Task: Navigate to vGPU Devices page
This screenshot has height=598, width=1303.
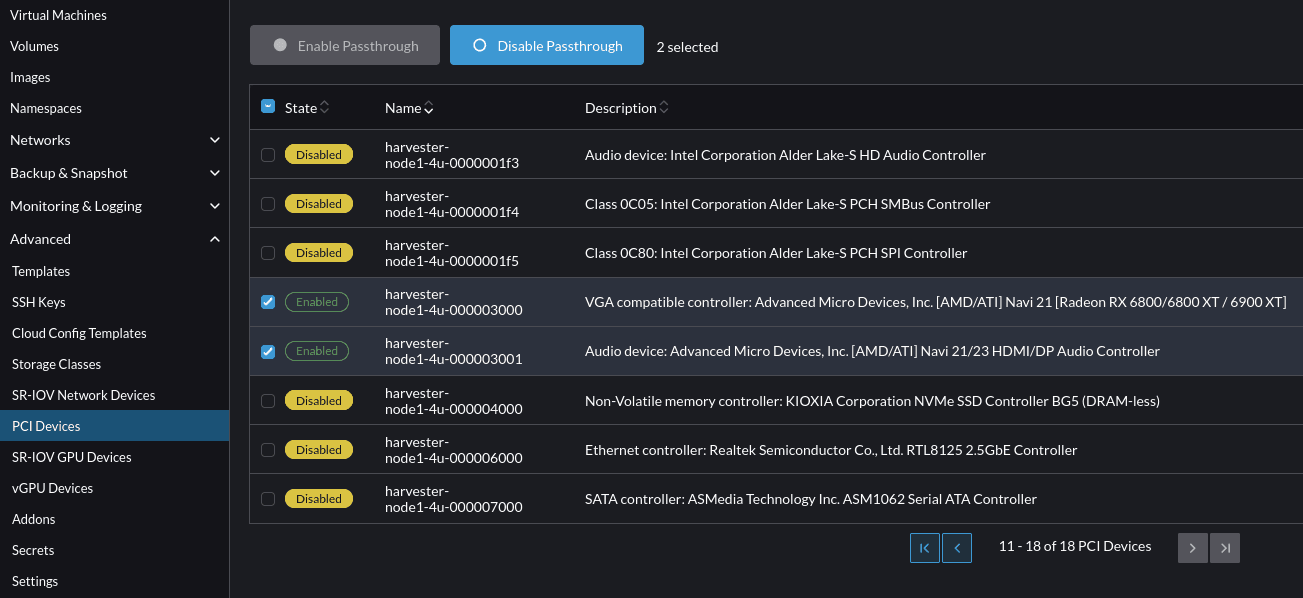Action: 52,488
